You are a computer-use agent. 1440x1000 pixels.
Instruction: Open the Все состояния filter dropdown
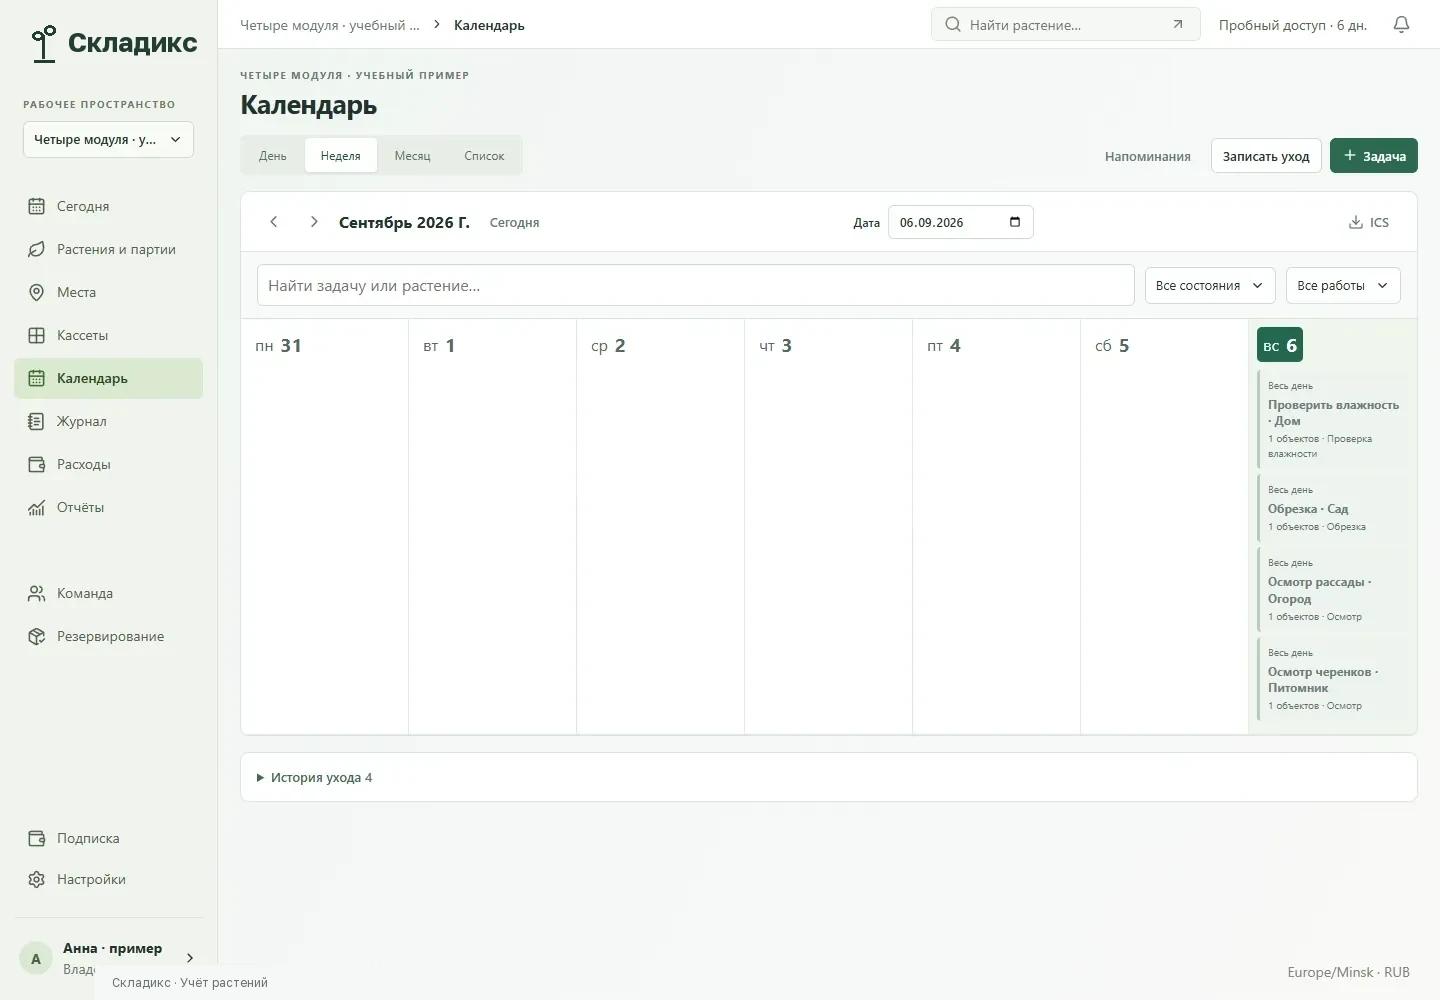pos(1210,286)
